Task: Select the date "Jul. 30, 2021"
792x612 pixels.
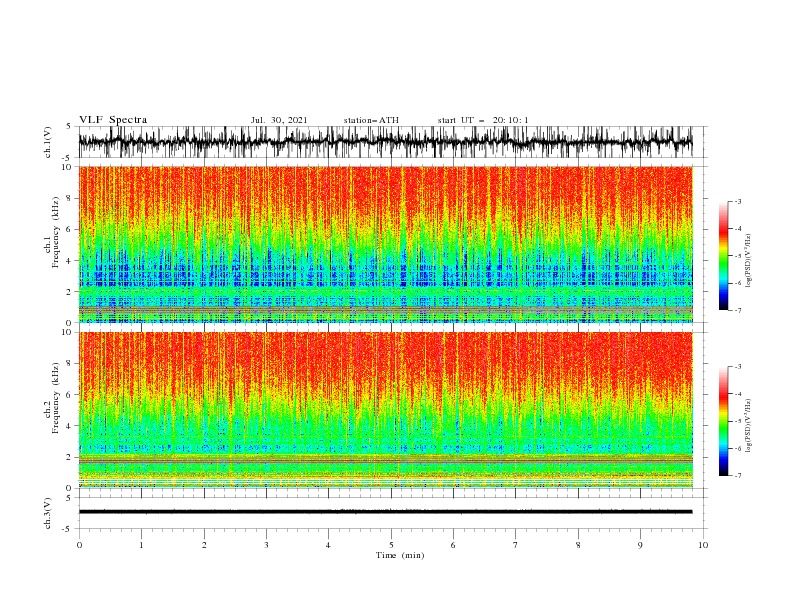Action: click(x=279, y=120)
